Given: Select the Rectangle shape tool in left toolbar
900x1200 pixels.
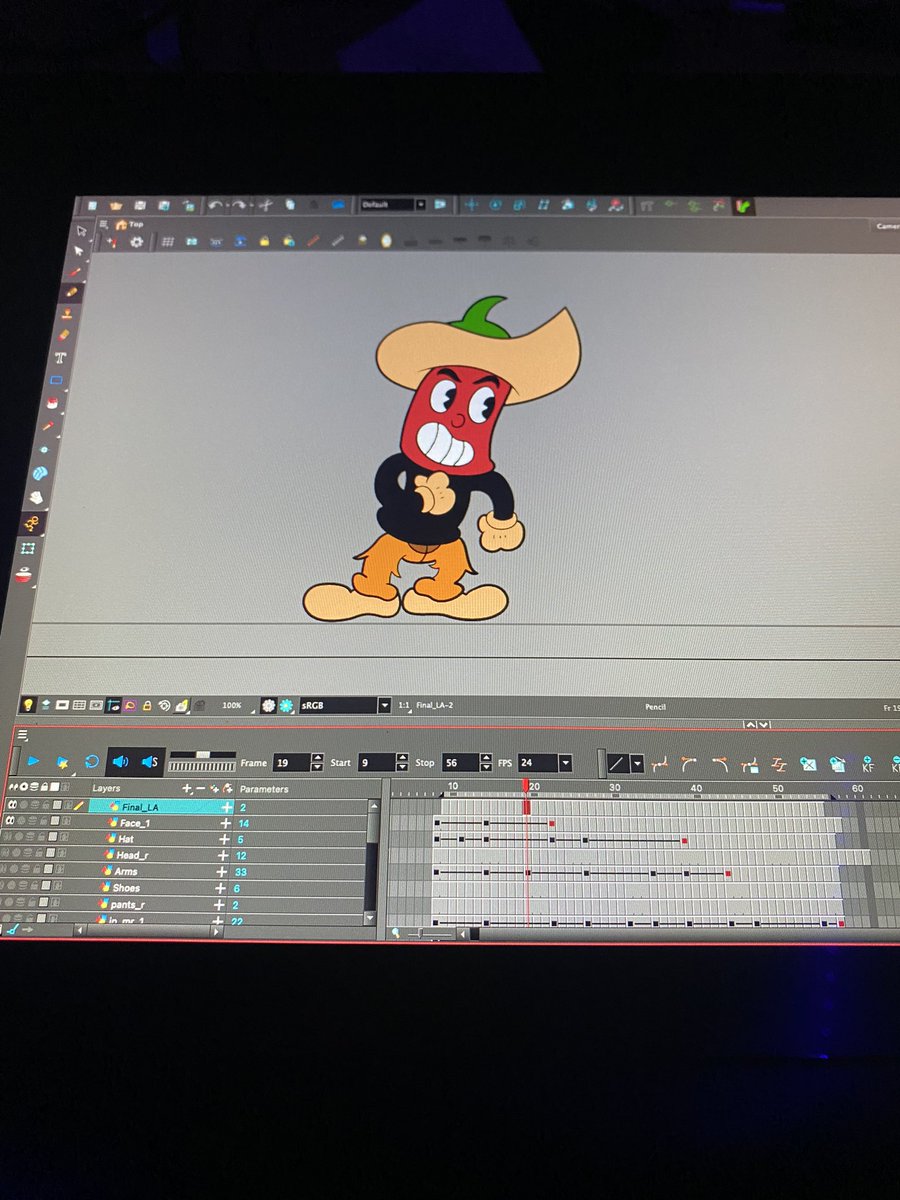Looking at the screenshot, I should 56,380.
